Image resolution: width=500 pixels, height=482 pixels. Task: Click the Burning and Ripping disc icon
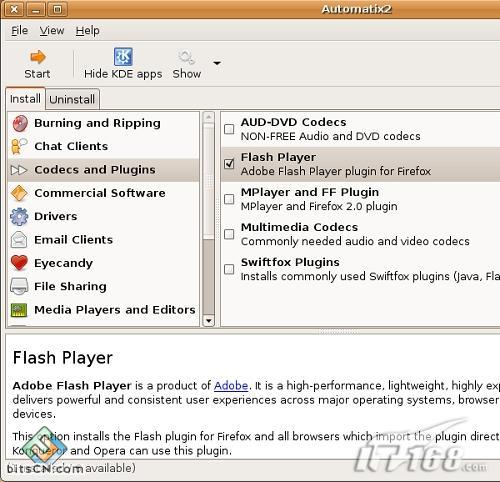tap(20, 123)
